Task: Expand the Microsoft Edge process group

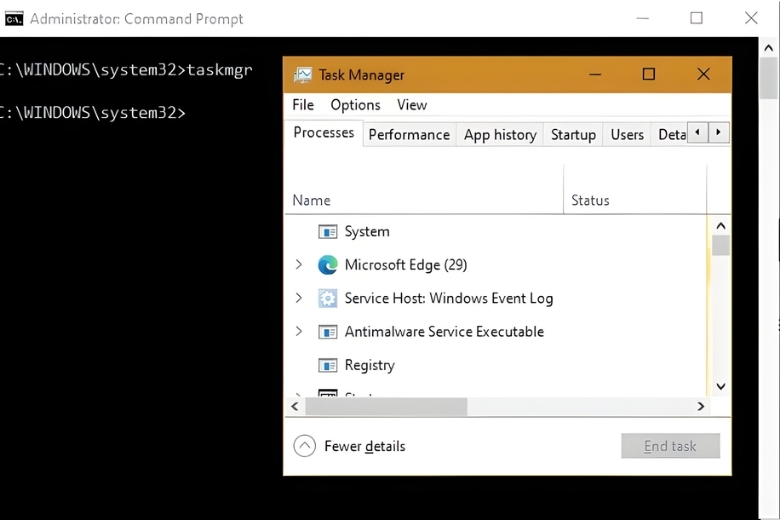Action: coord(298,265)
